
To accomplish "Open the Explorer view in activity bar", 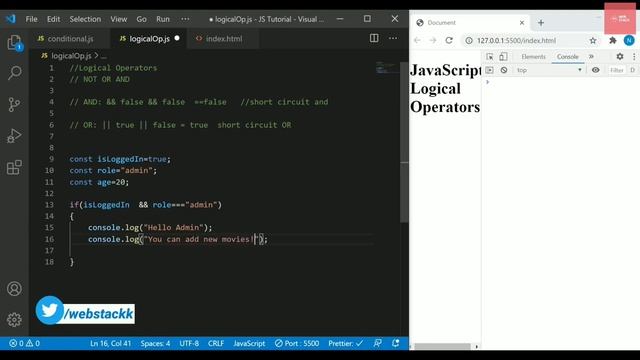I will [14, 42].
